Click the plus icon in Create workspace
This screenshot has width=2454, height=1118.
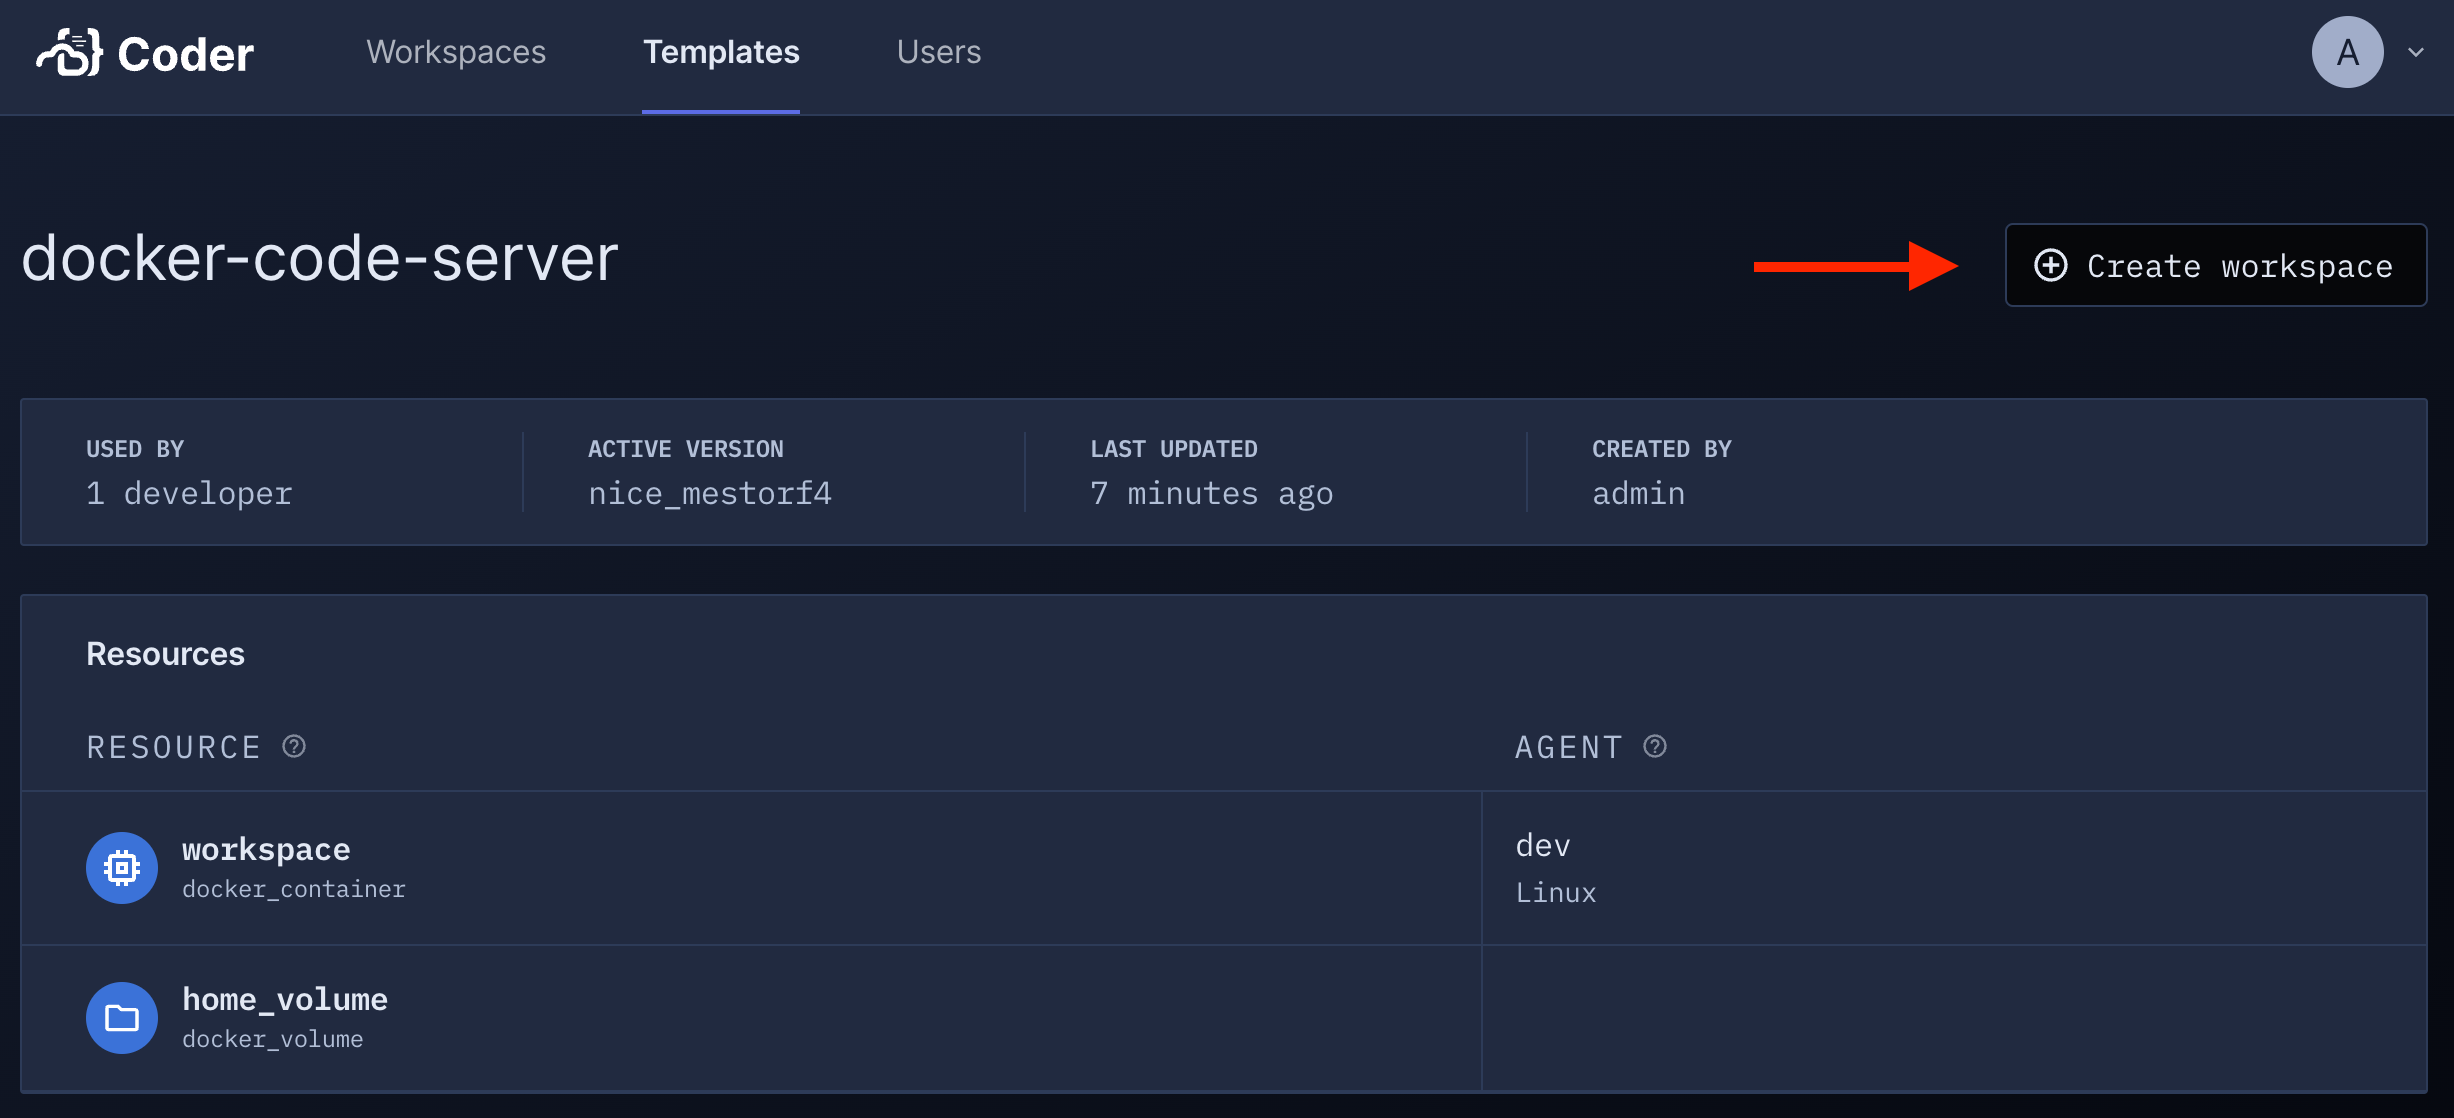point(2051,265)
